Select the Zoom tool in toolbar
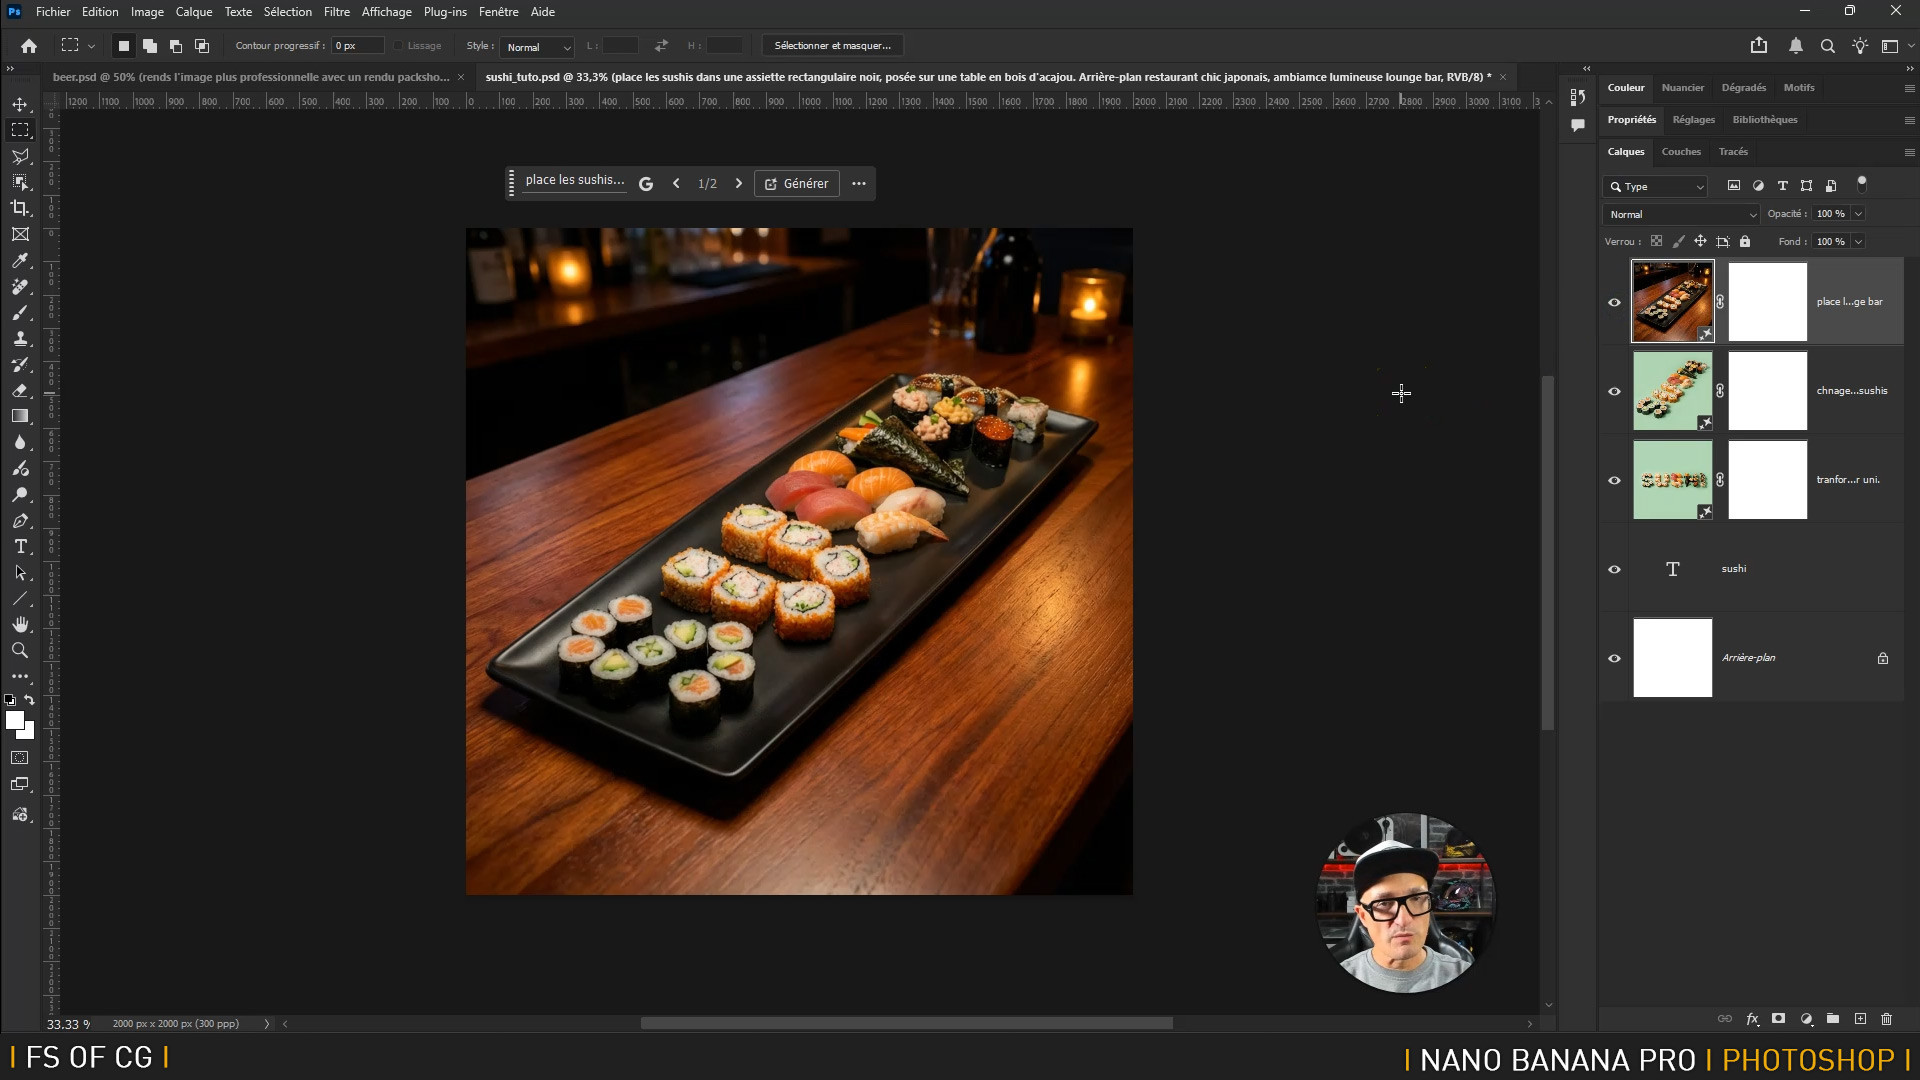Image resolution: width=1920 pixels, height=1080 pixels. coord(20,650)
